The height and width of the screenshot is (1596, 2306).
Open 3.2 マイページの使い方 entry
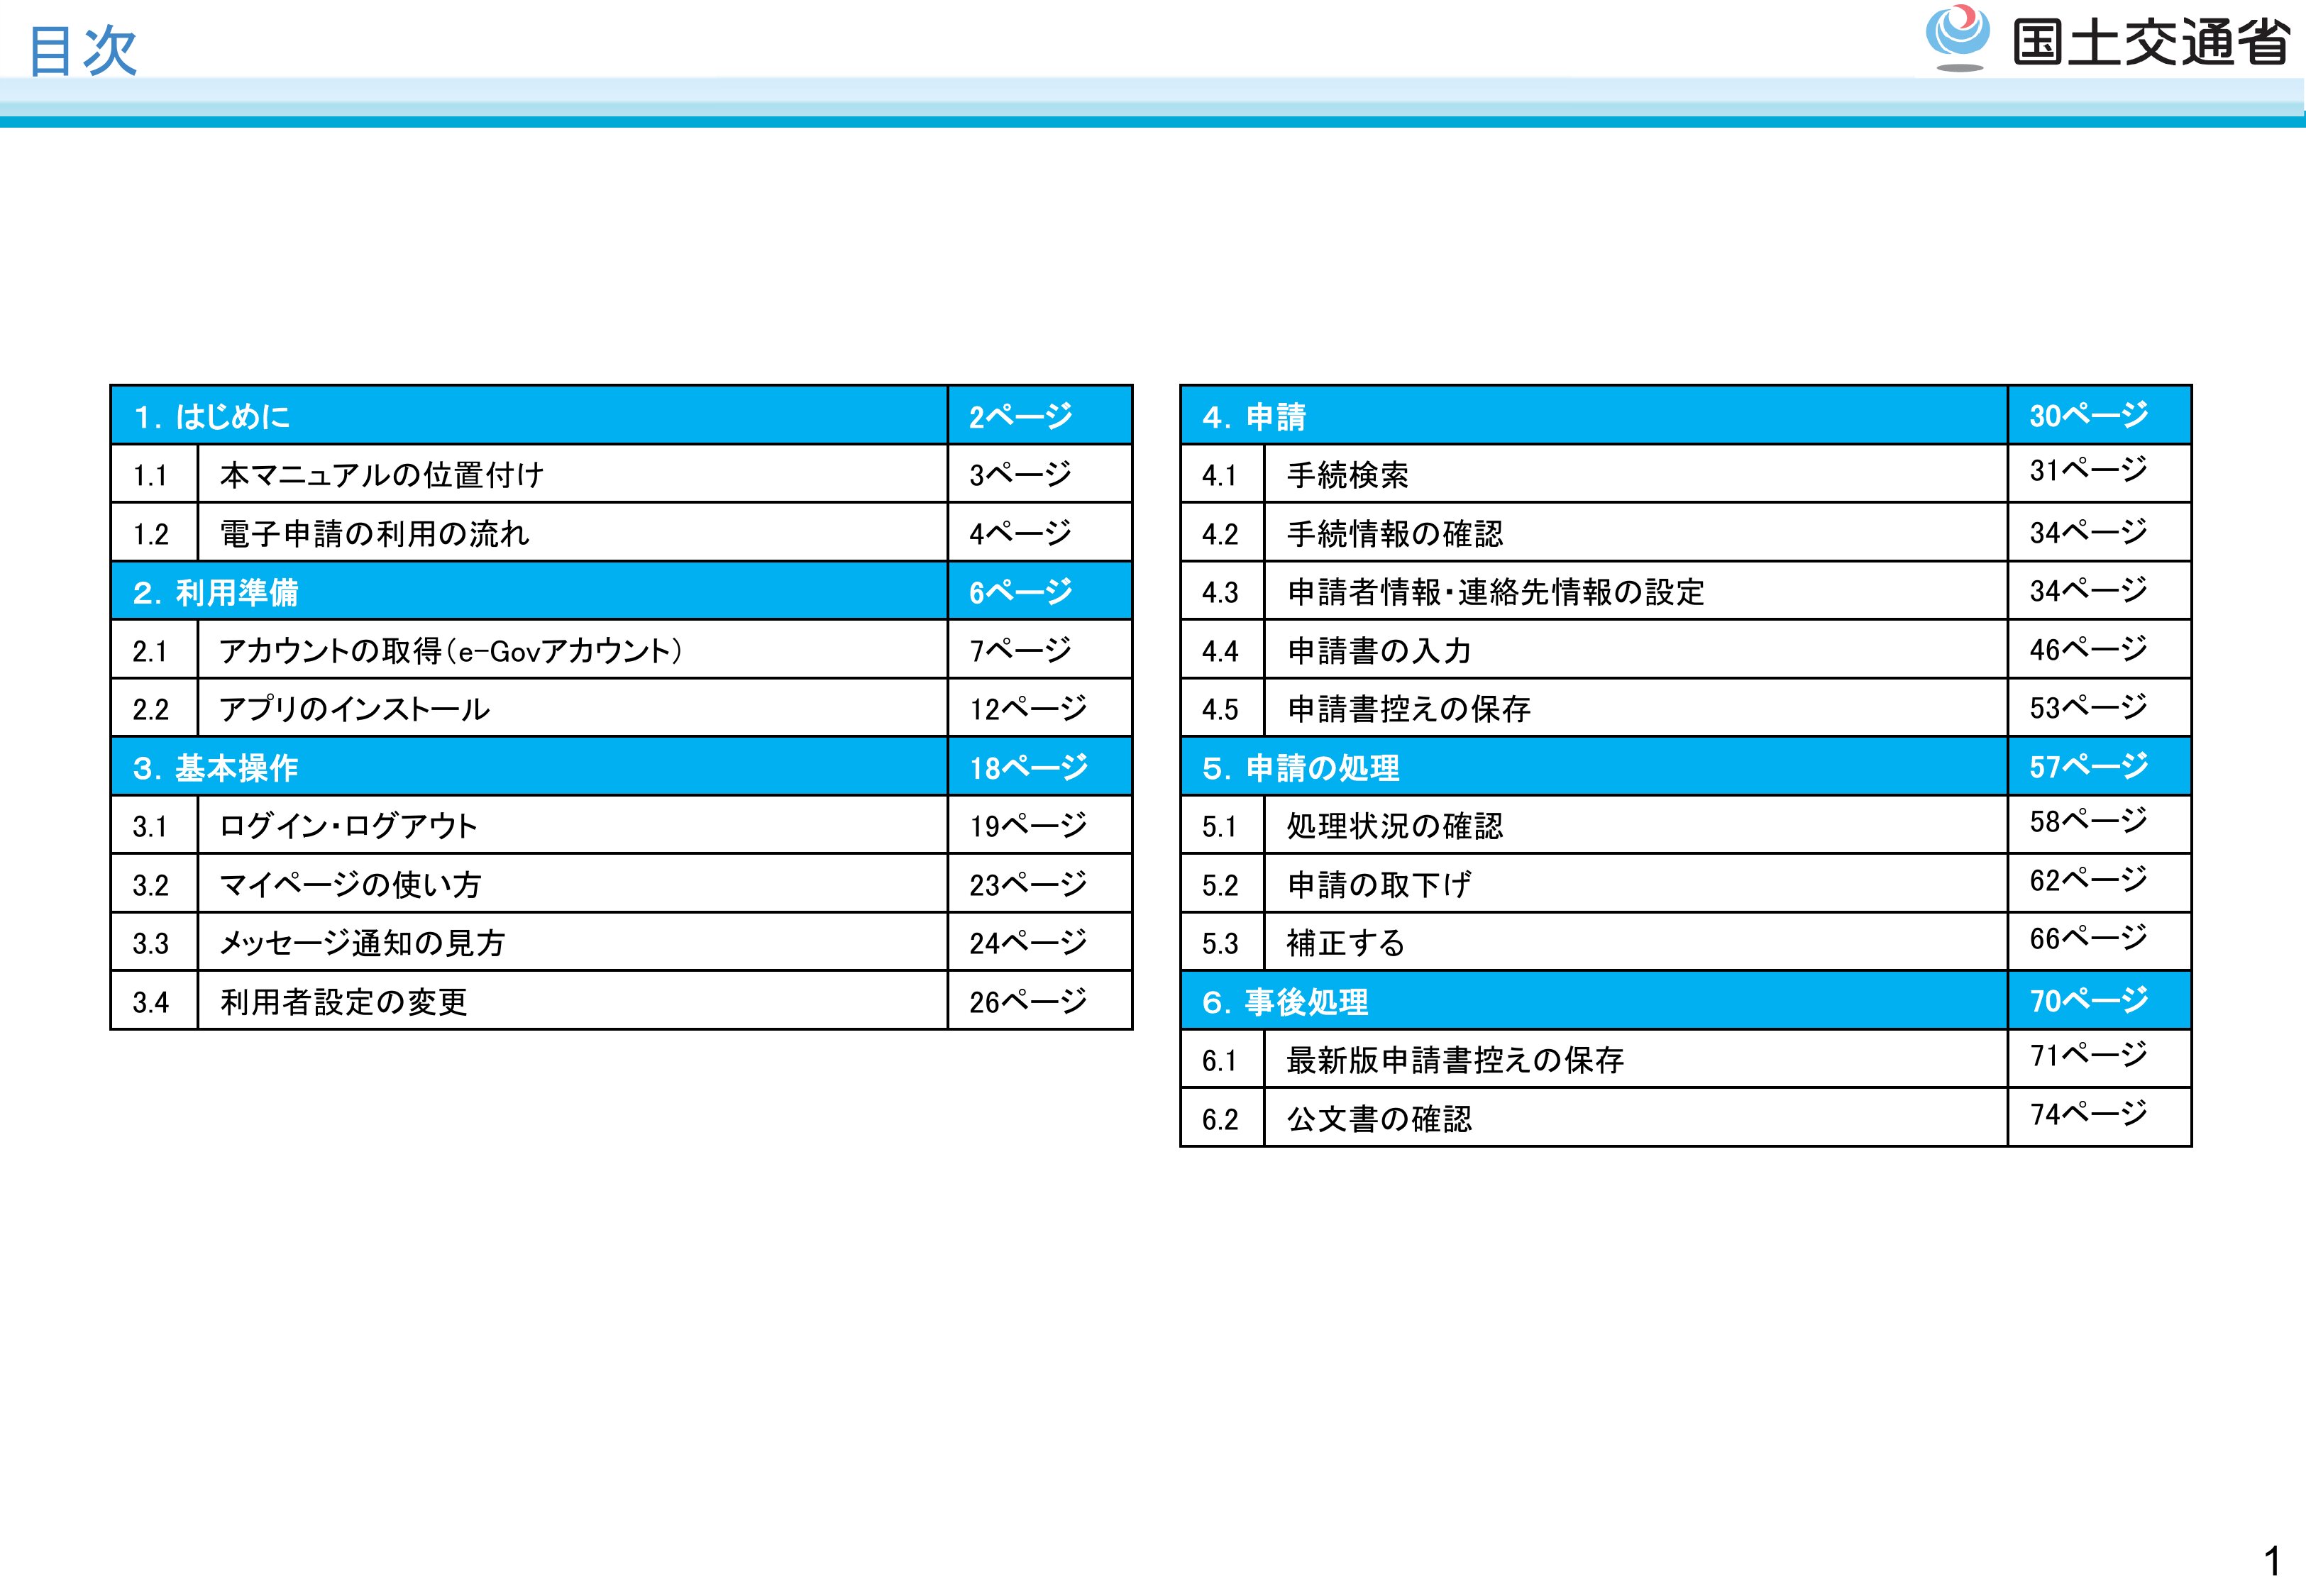[350, 885]
